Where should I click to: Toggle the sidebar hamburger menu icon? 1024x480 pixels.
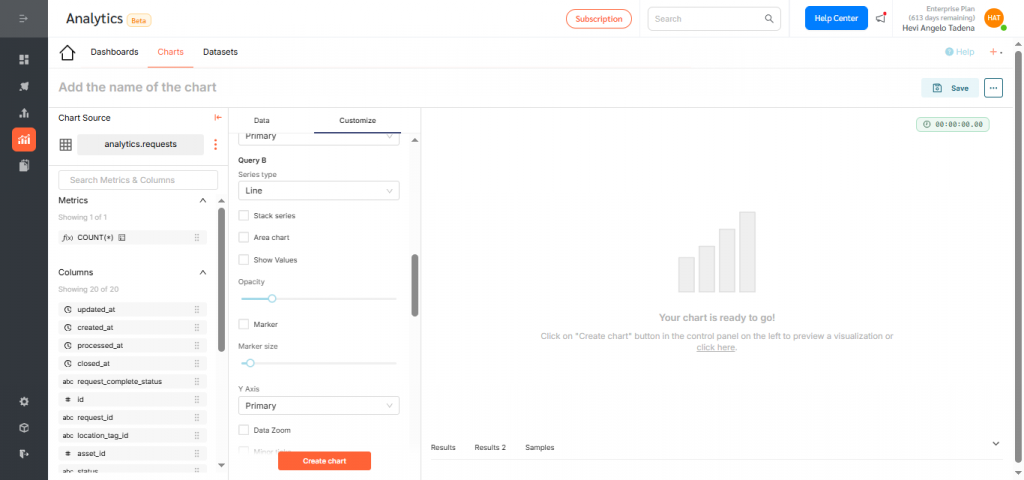pos(24,19)
